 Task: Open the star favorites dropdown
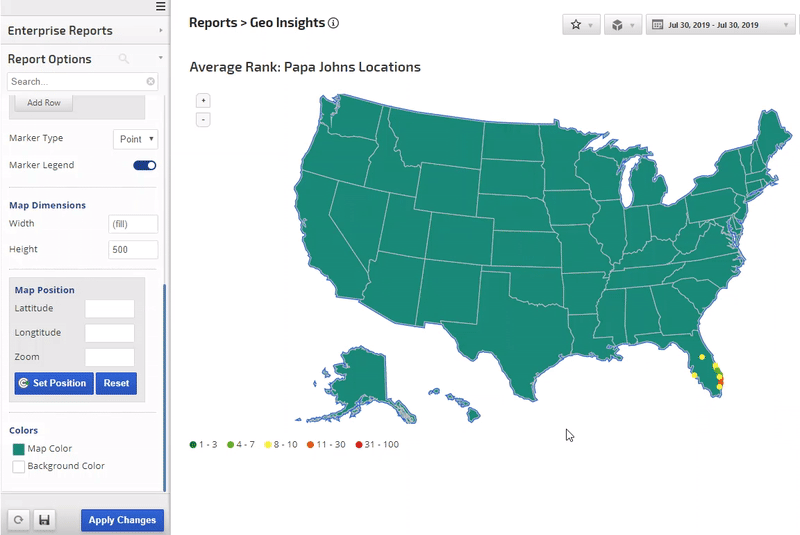click(581, 25)
